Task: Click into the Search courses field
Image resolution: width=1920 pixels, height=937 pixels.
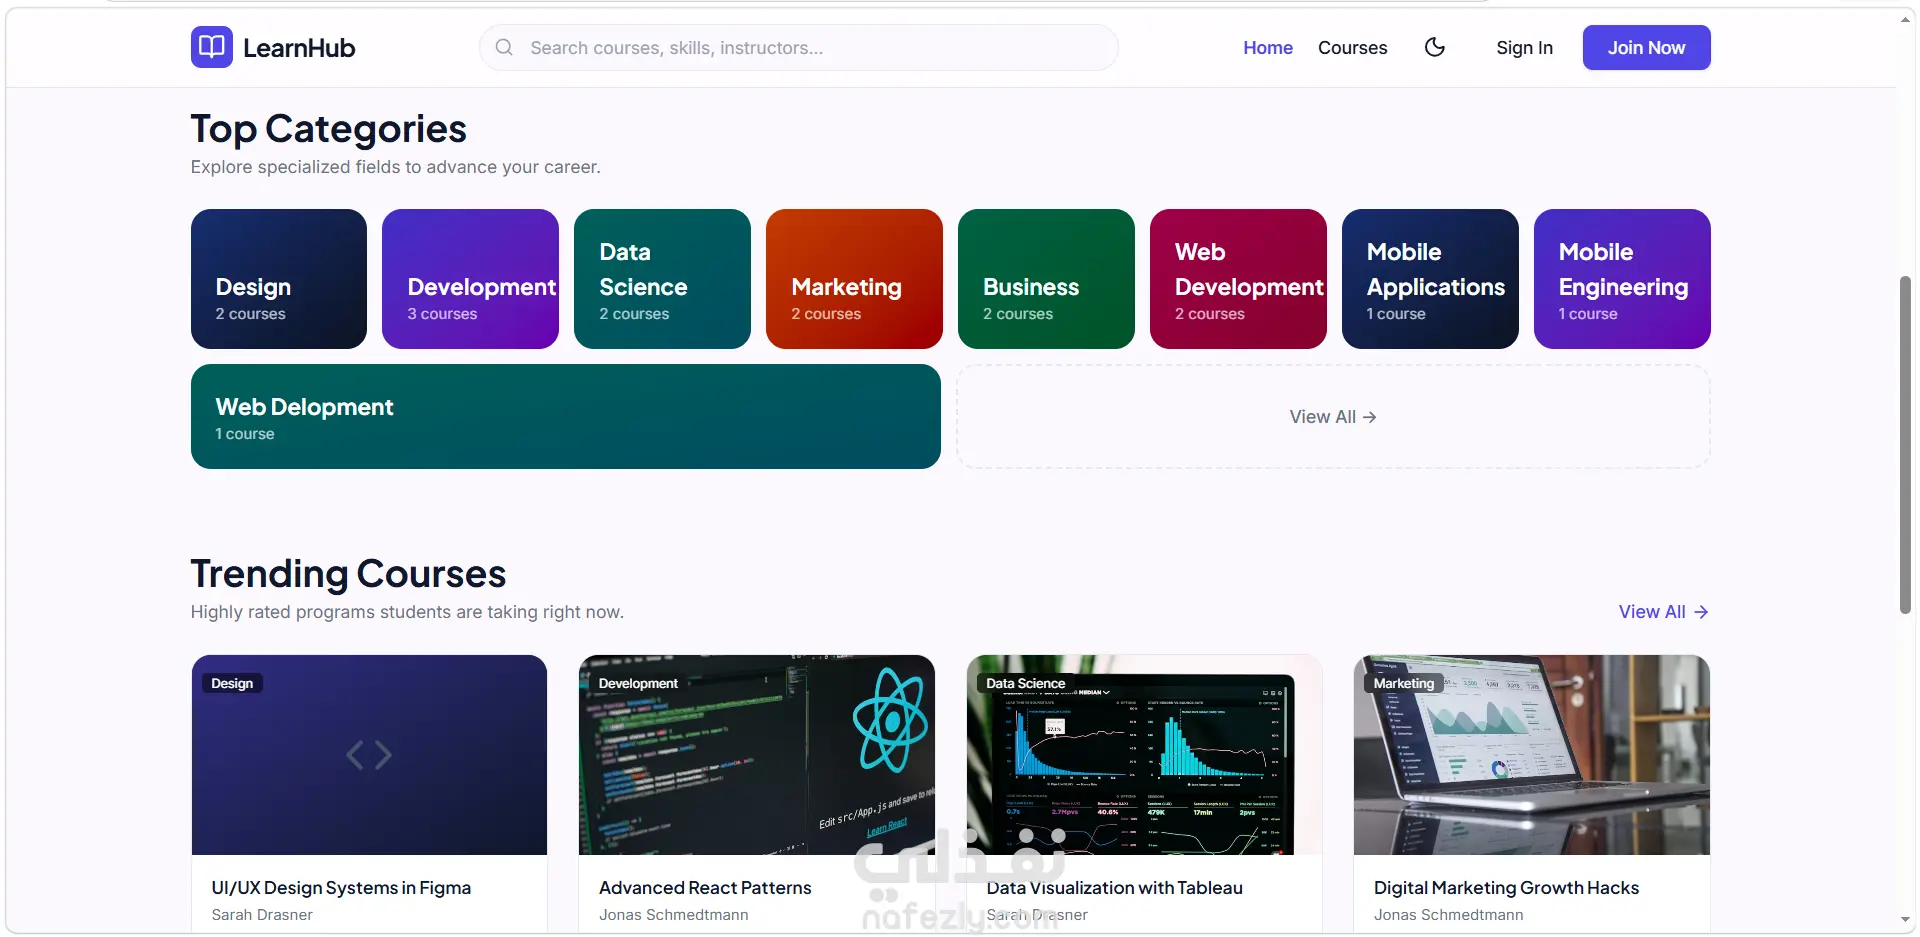Action: tap(798, 47)
